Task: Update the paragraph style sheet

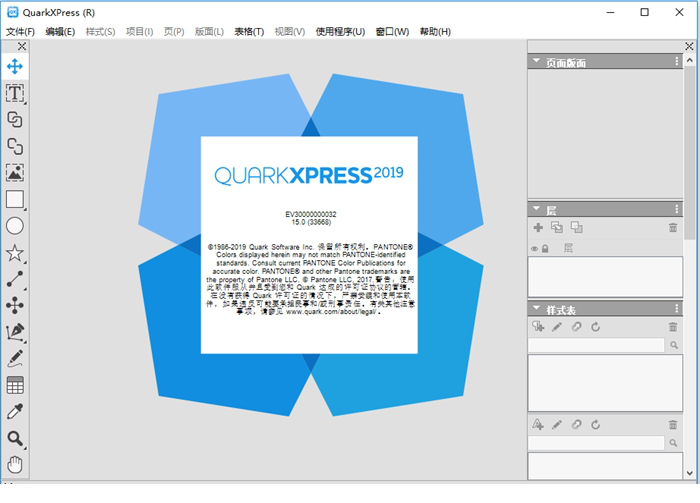Action: [x=596, y=327]
